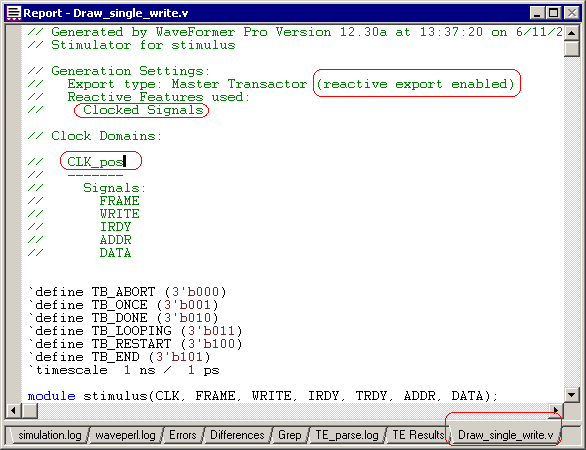
Task: Click the `define TB_DONE line
Action: coord(123,318)
